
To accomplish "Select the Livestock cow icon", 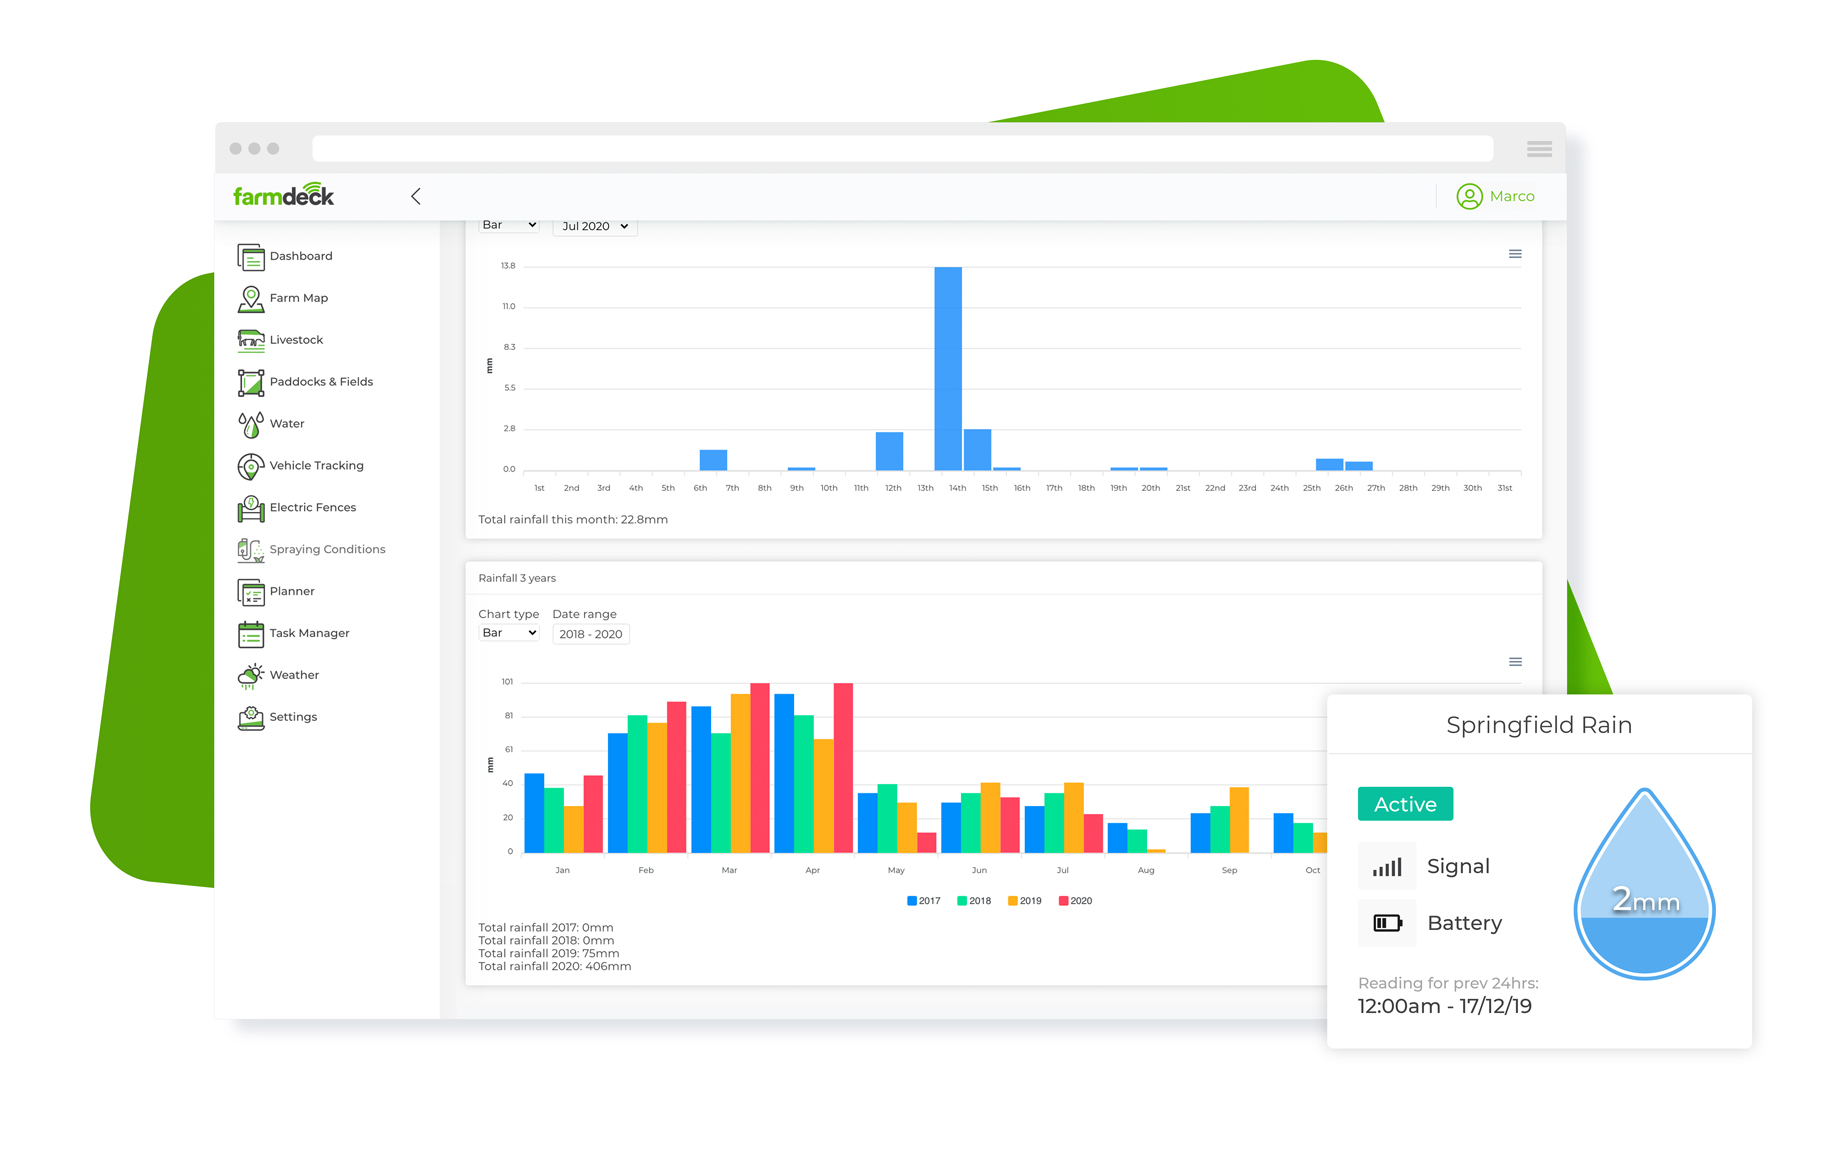I will [250, 341].
